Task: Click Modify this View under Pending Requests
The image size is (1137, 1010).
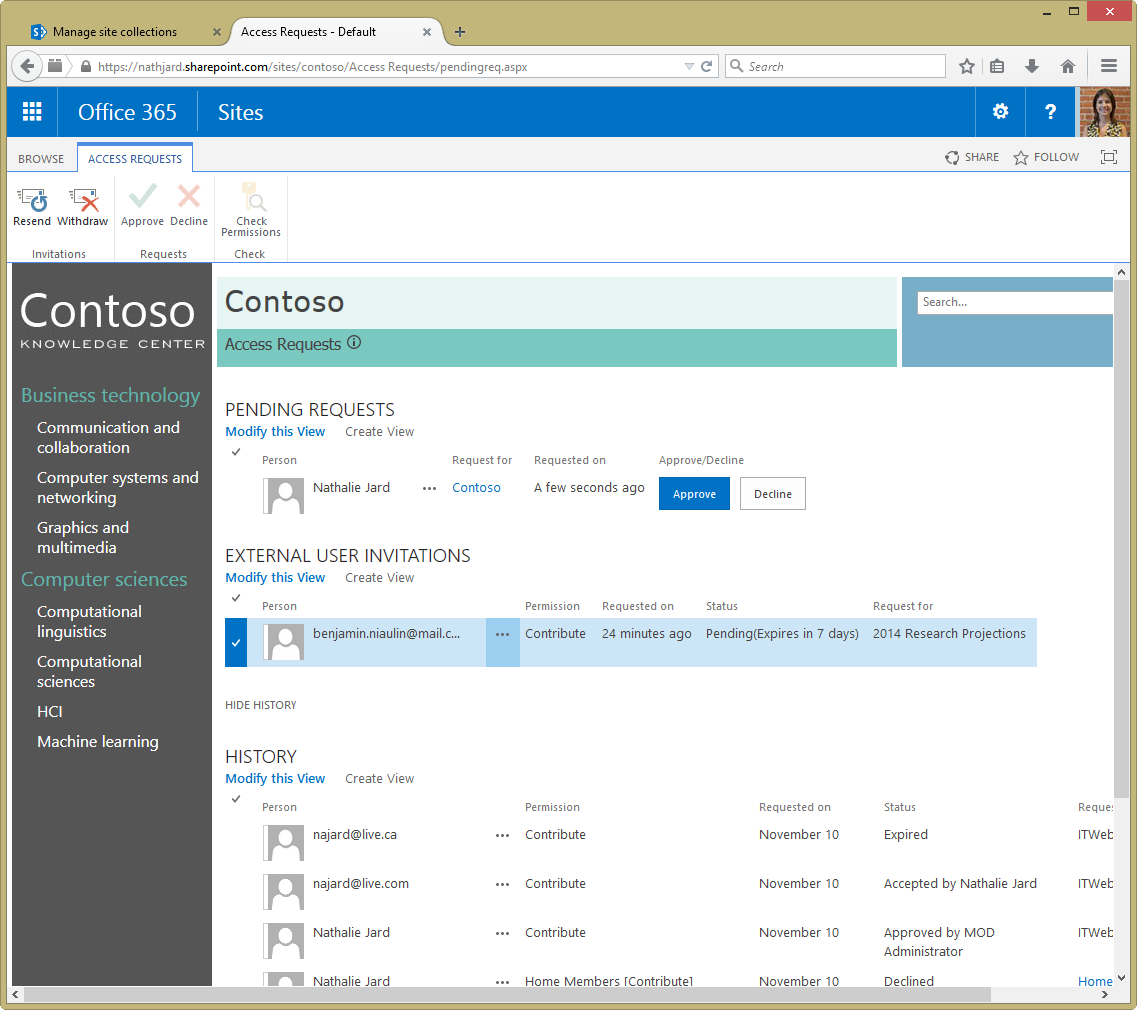Action: 275,431
